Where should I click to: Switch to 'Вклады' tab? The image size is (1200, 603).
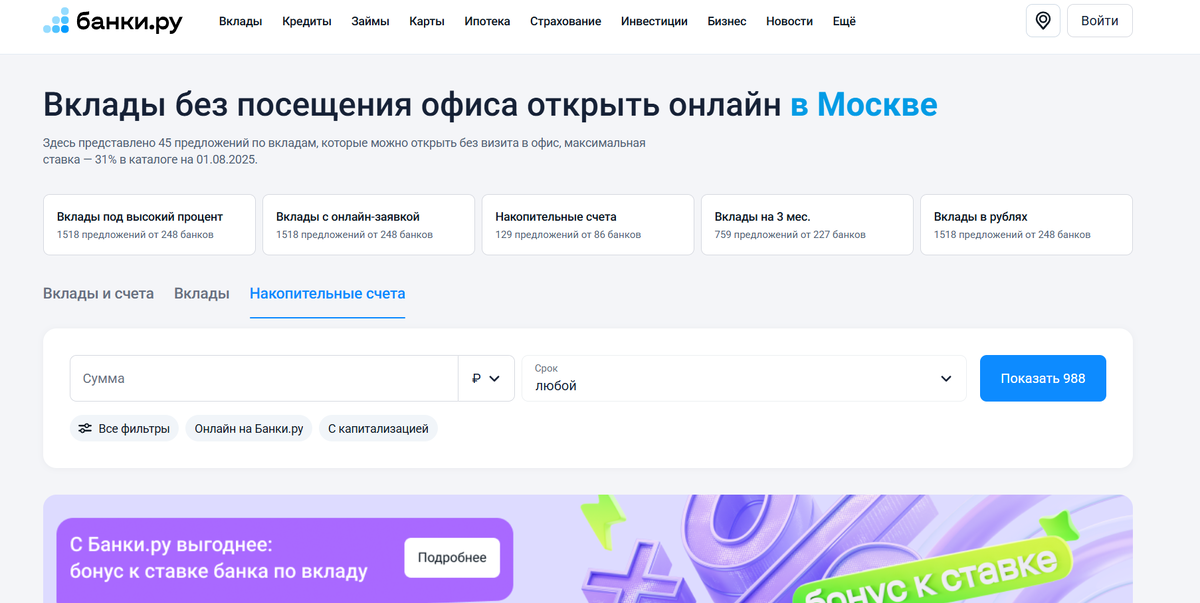[202, 293]
